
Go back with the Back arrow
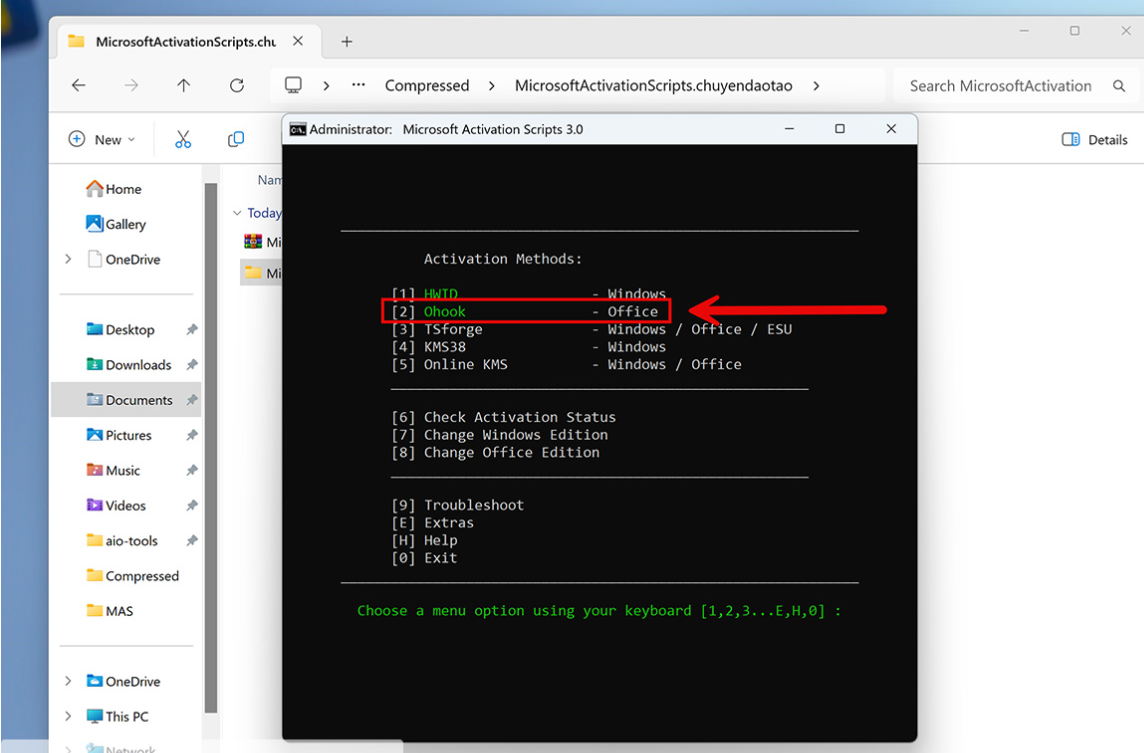point(79,86)
